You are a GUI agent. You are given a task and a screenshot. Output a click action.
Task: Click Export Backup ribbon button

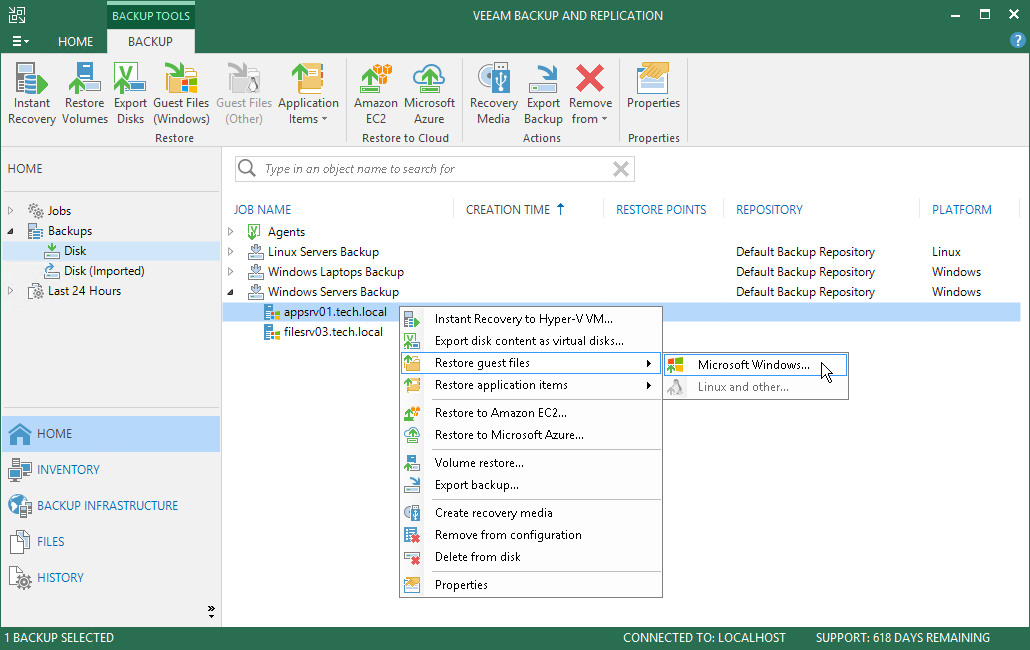click(x=543, y=93)
